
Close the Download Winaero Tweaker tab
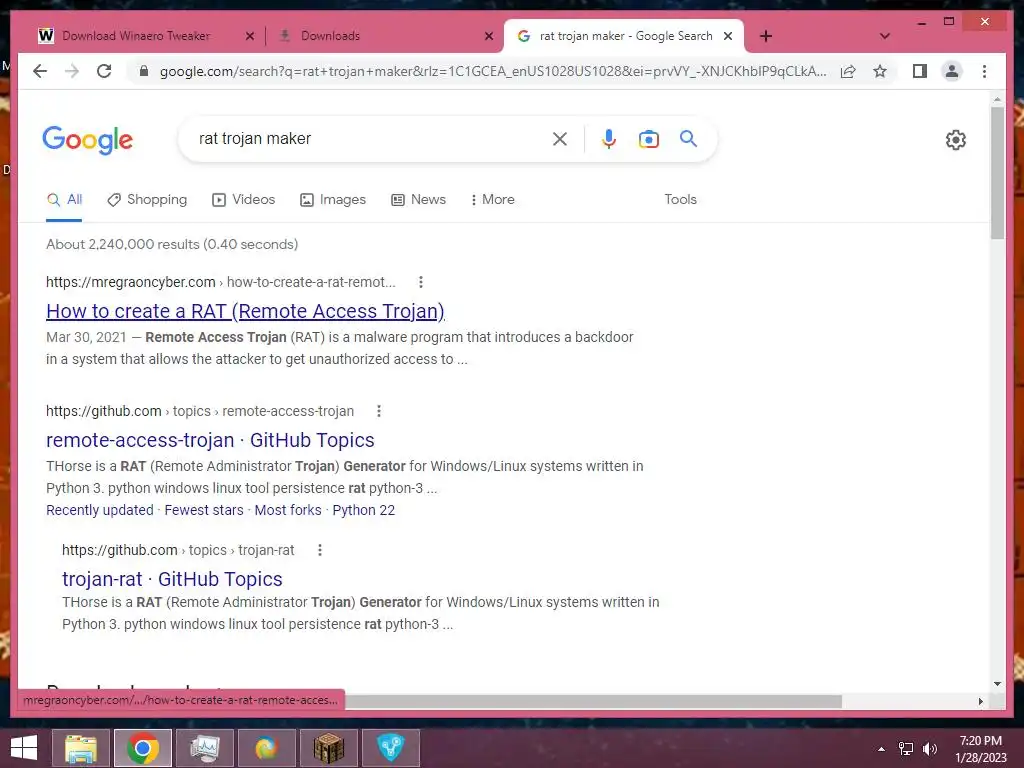pyautogui.click(x=249, y=36)
